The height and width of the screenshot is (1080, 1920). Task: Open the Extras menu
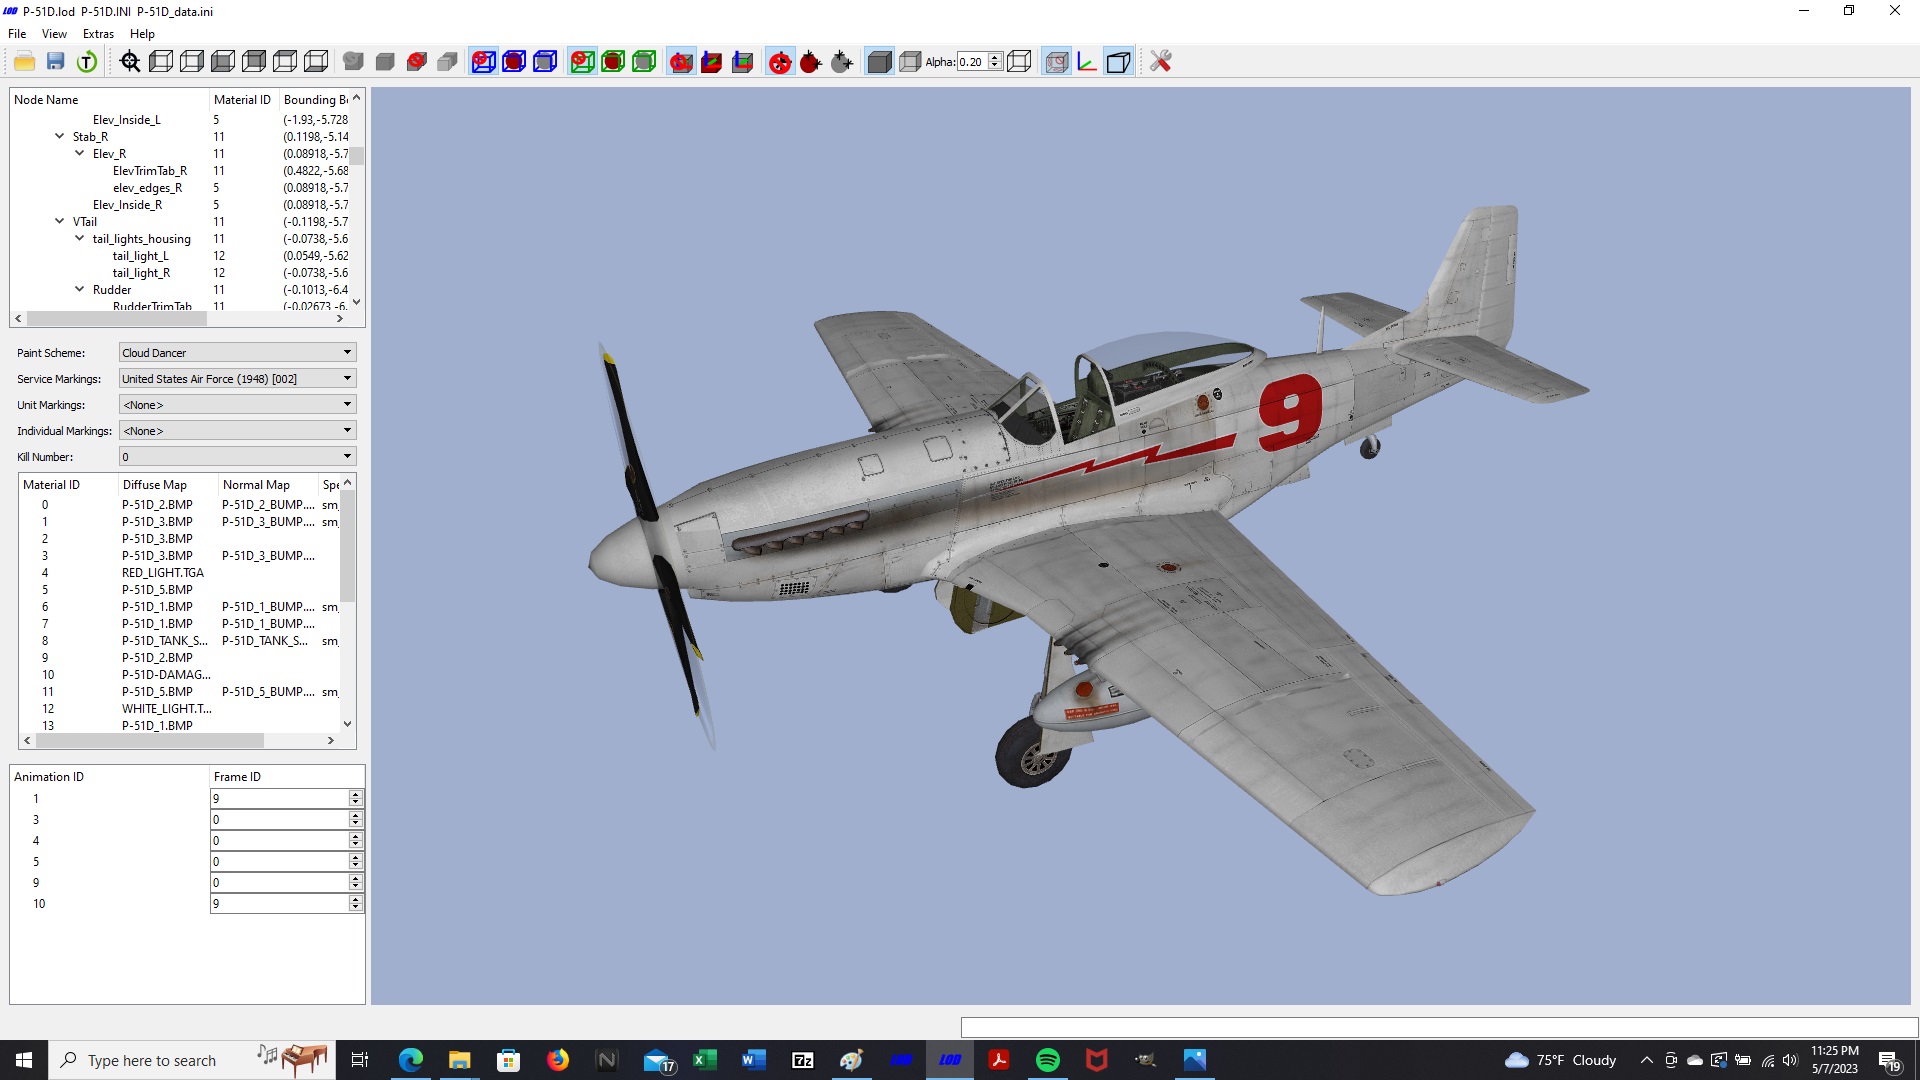pyautogui.click(x=98, y=33)
